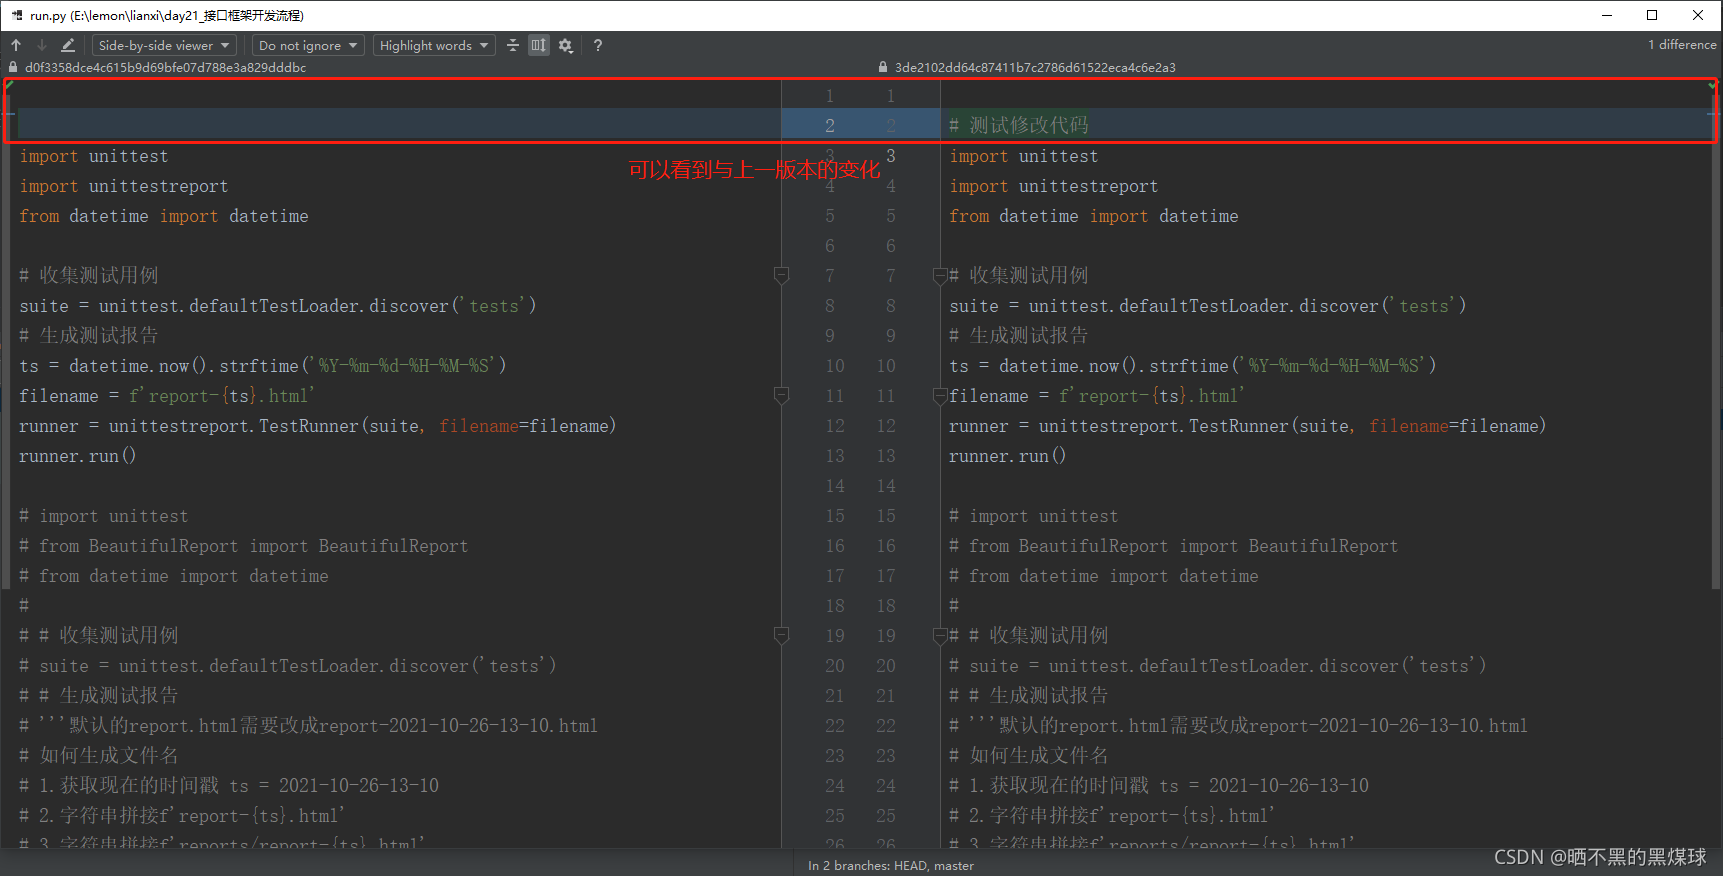Click the '1 difference' counter
The width and height of the screenshot is (1723, 876).
pos(1682,45)
